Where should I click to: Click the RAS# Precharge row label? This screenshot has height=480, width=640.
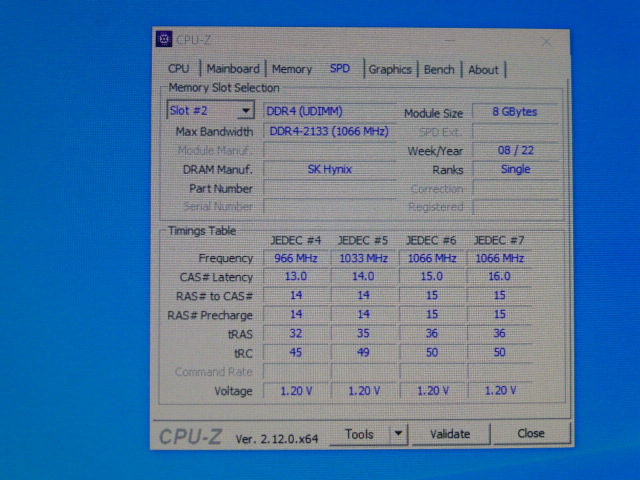pos(210,316)
